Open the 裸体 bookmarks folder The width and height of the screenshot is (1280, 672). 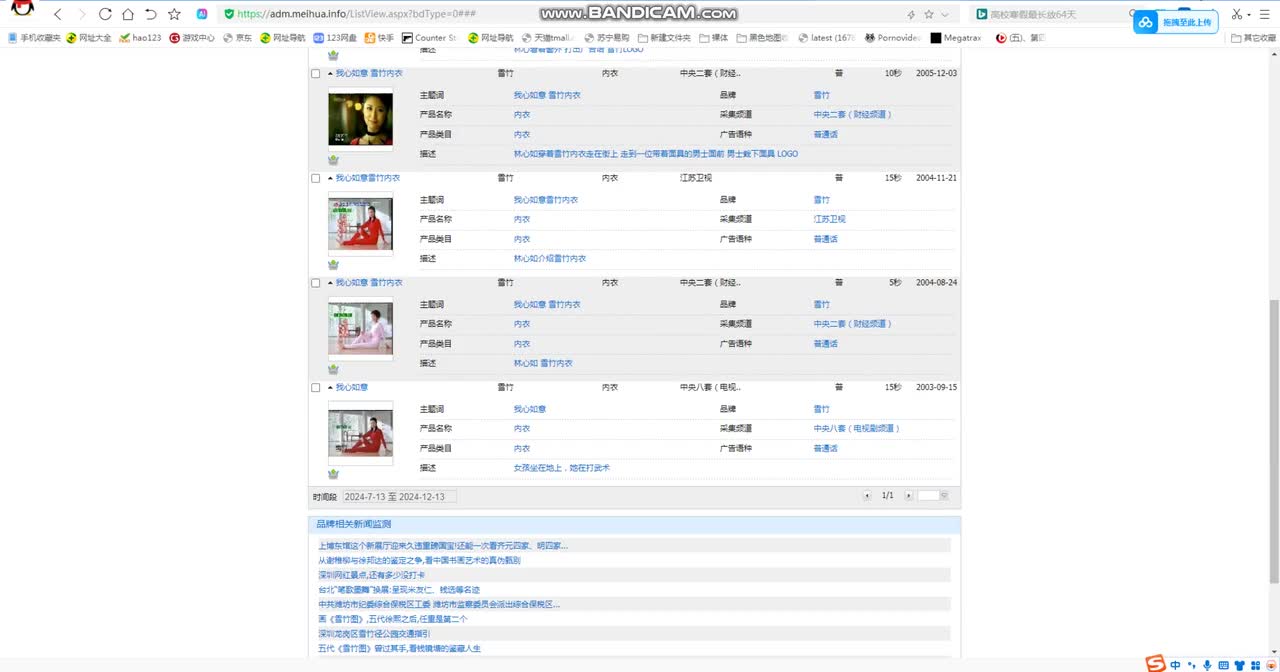click(x=714, y=38)
